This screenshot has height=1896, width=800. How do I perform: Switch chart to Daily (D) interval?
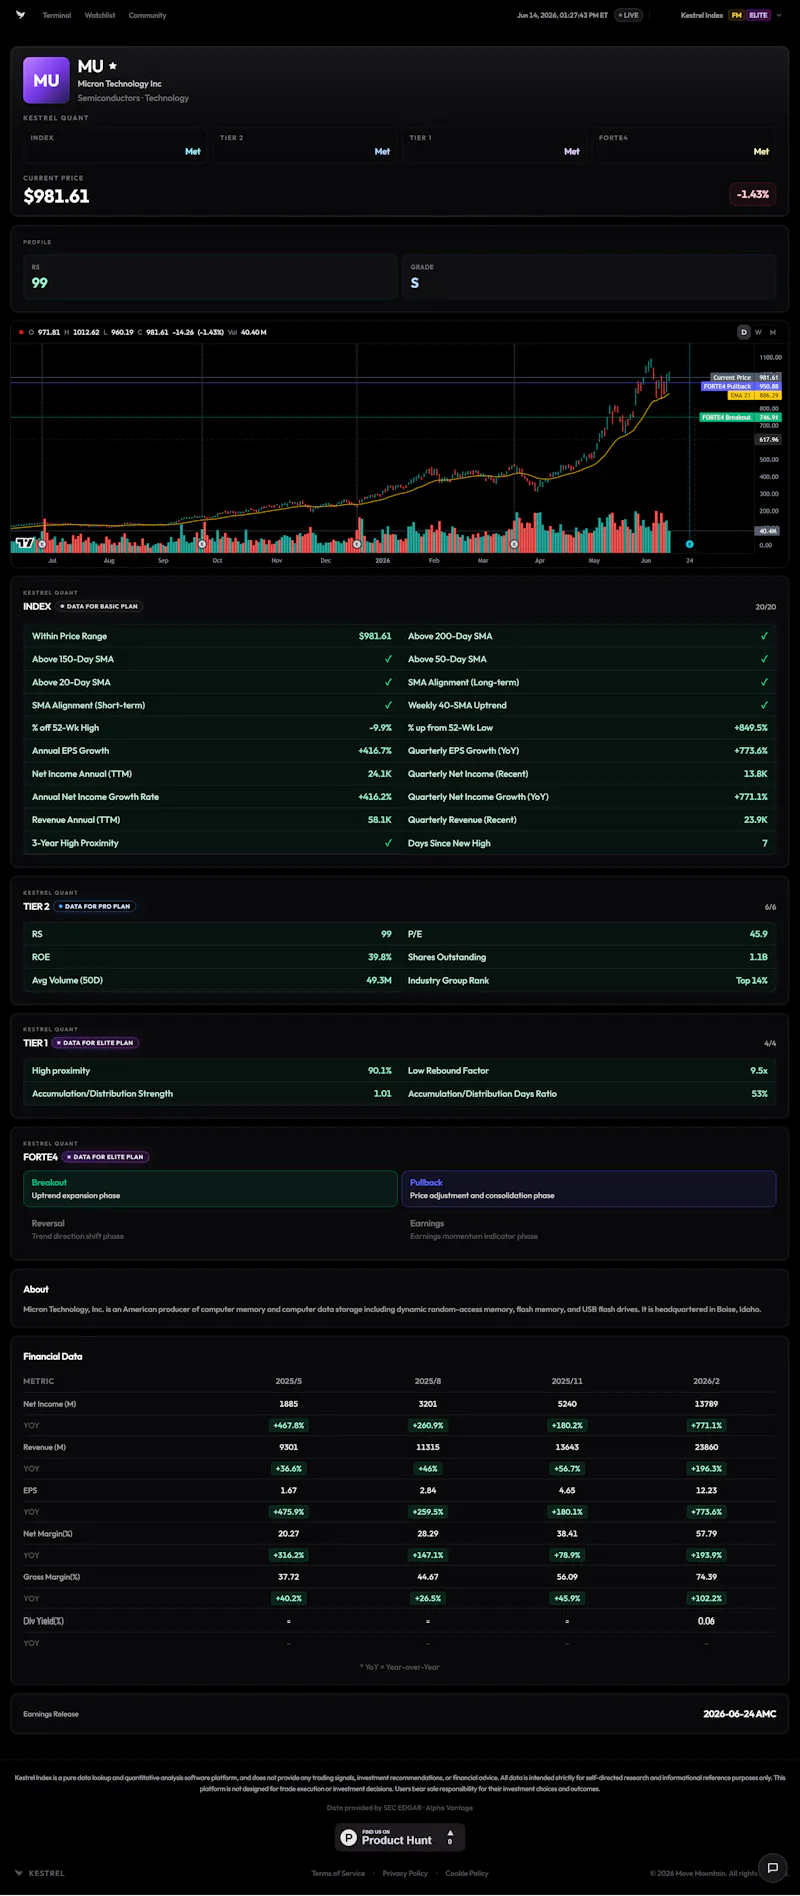click(743, 332)
